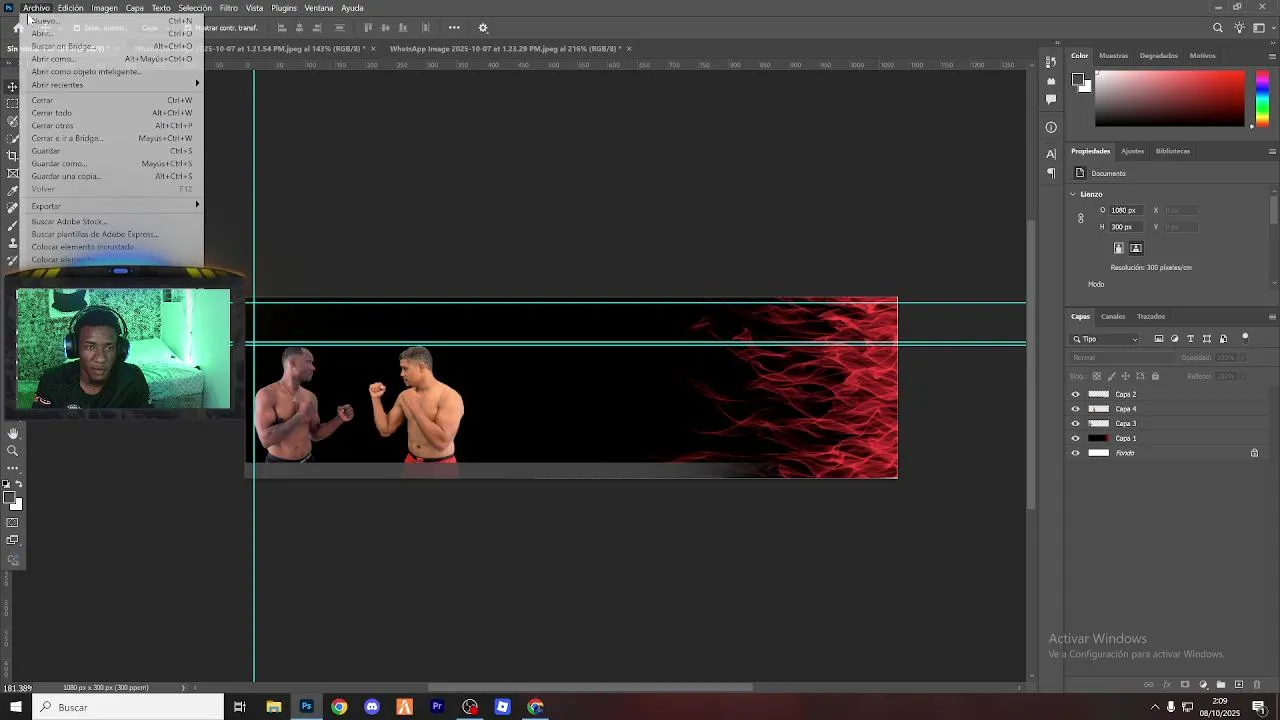Open Discord from the taskbar
This screenshot has width=1280, height=720.
(x=372, y=707)
